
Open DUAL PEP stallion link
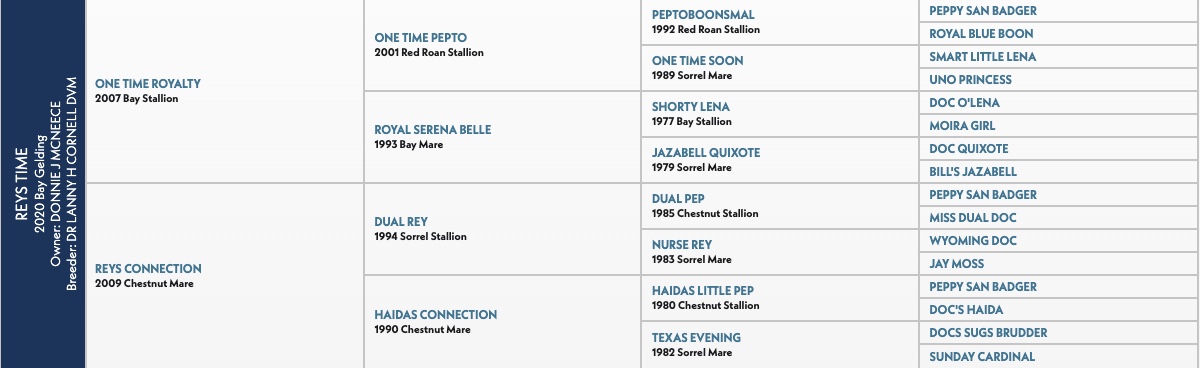[678, 199]
